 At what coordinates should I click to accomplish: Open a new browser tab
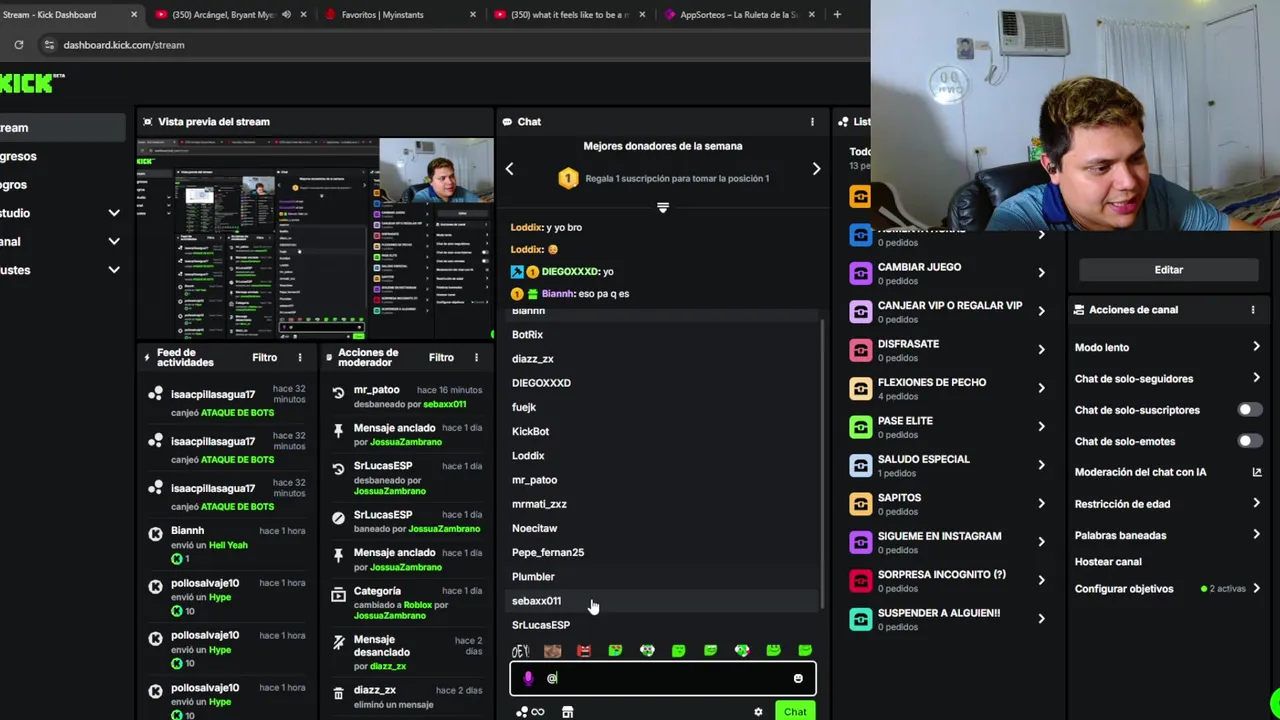tap(837, 15)
